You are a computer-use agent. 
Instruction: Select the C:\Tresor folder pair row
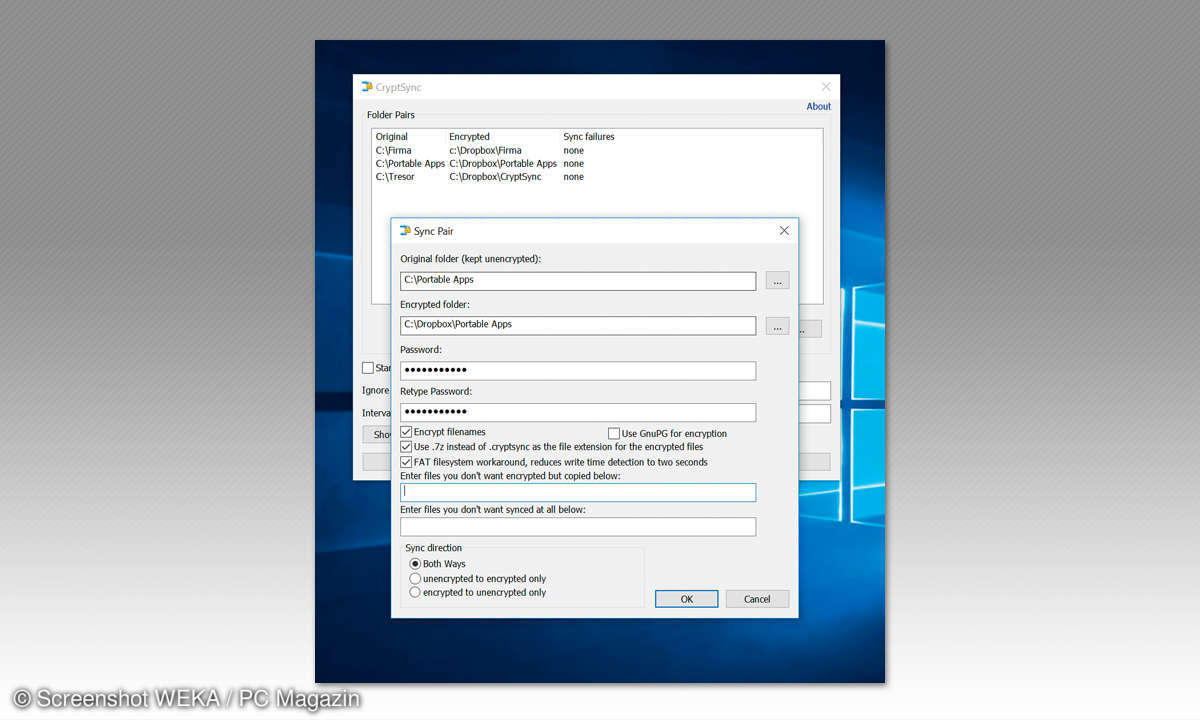pos(597,177)
